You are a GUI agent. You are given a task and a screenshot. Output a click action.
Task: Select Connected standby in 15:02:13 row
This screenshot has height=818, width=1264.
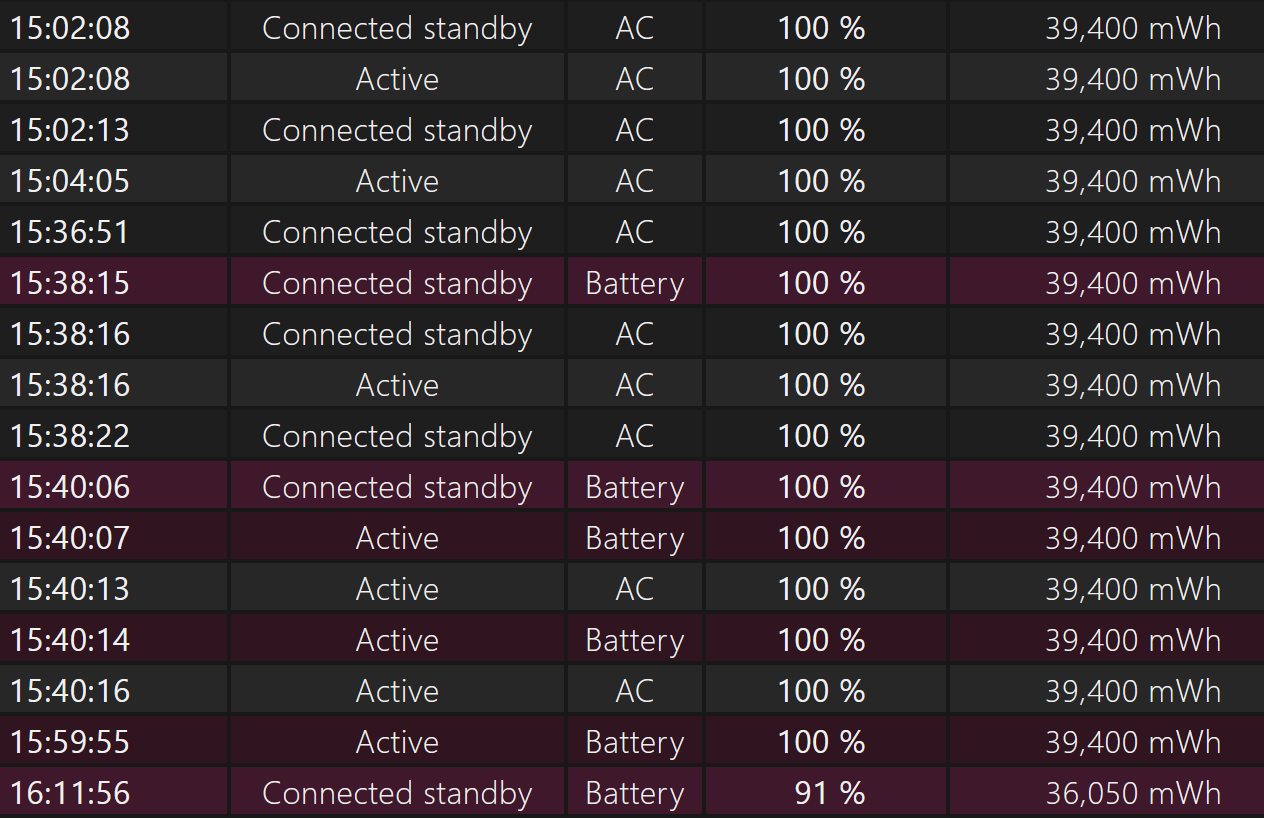click(x=397, y=130)
